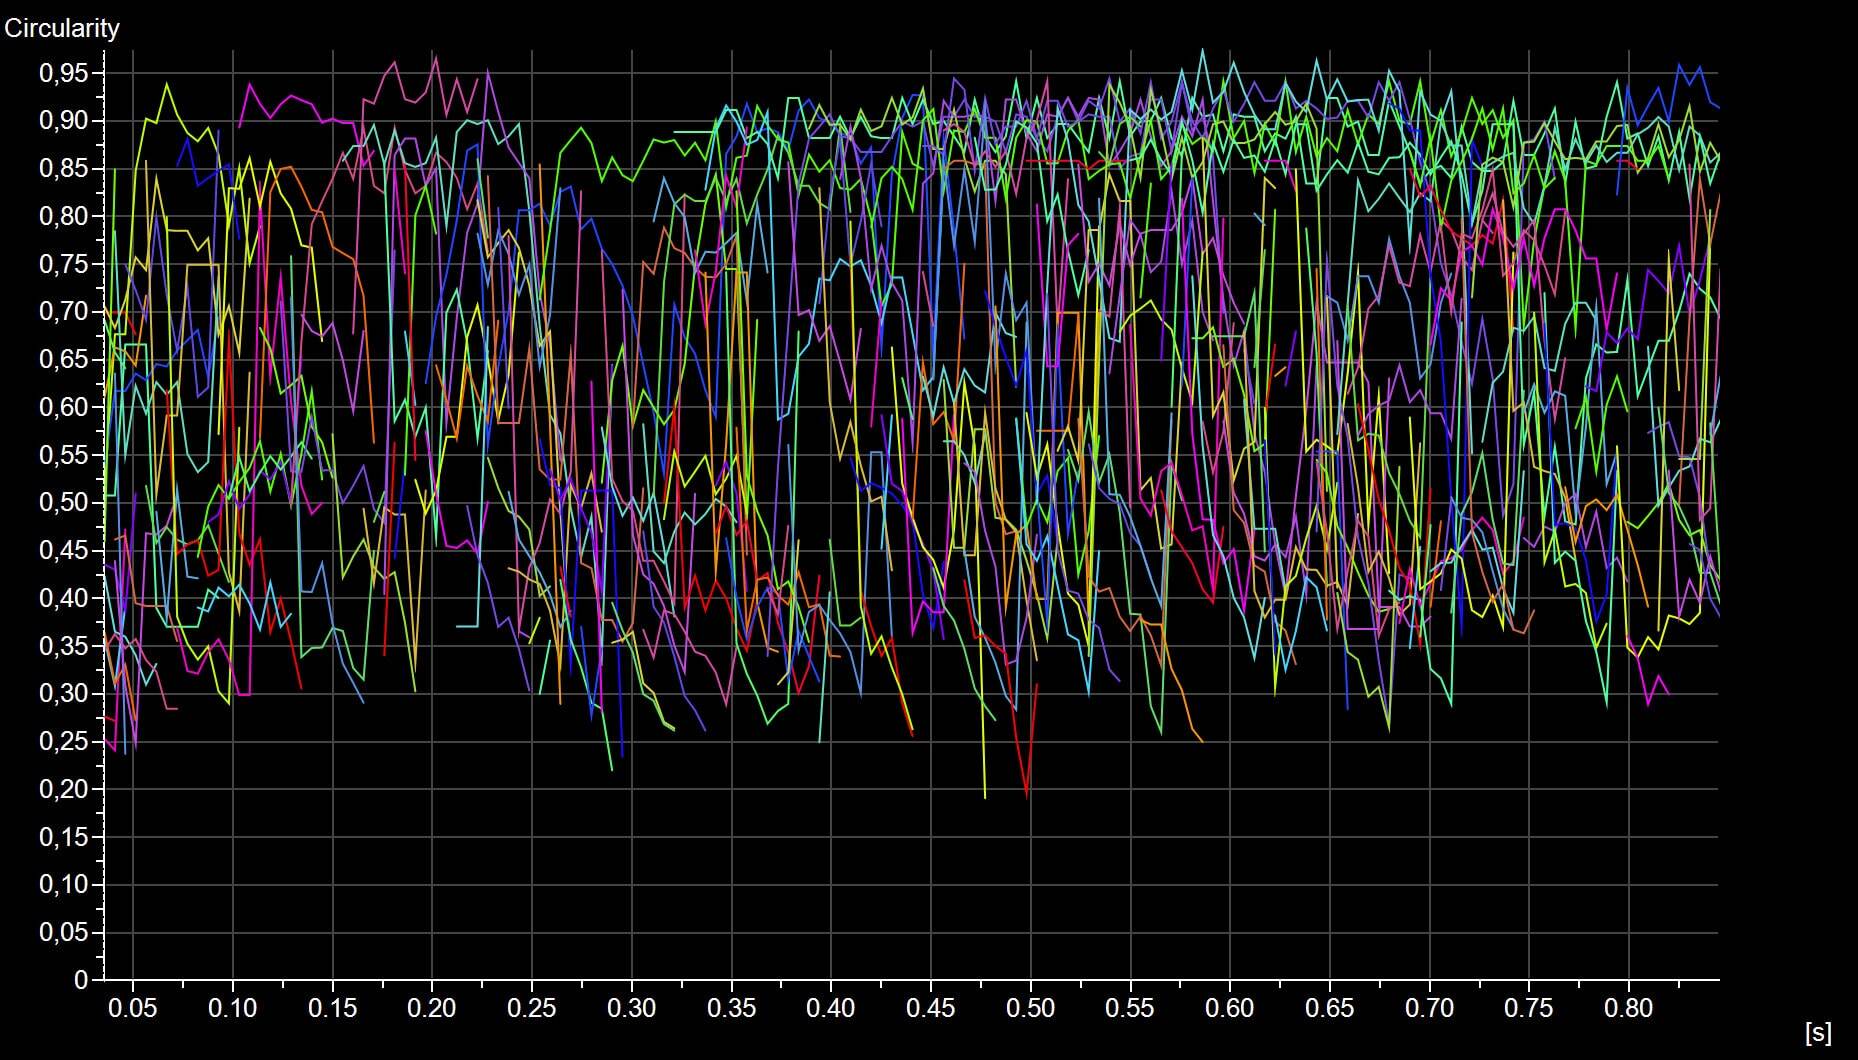Click the 0,50 y-axis value

[x=64, y=503]
